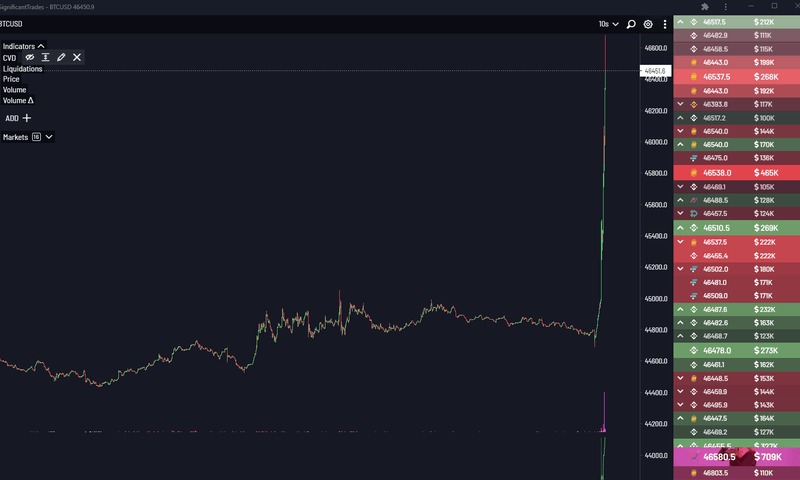The image size is (800, 480).
Task: Expand the Markets dropdown chevron
Action: click(49, 137)
